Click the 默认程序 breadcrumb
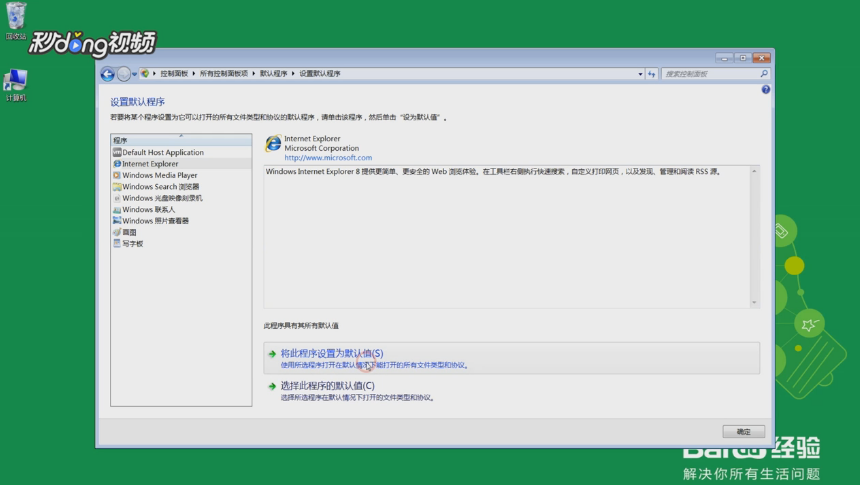This screenshot has width=860, height=485. pyautogui.click(x=274, y=74)
